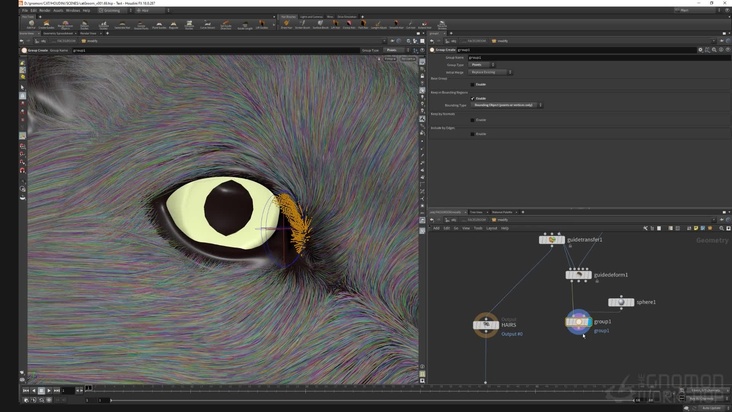This screenshot has width=732, height=412.
Task: Click the guidetransfer1 node icon
Action: pos(551,240)
